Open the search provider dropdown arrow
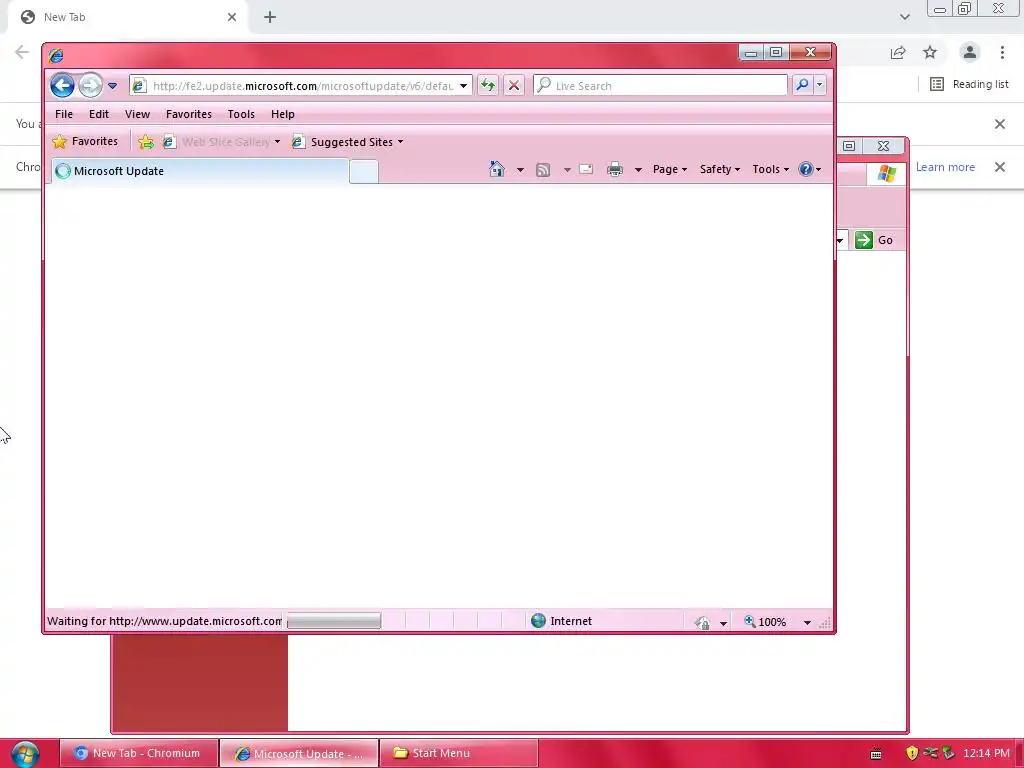The height and width of the screenshot is (768, 1024). click(820, 85)
